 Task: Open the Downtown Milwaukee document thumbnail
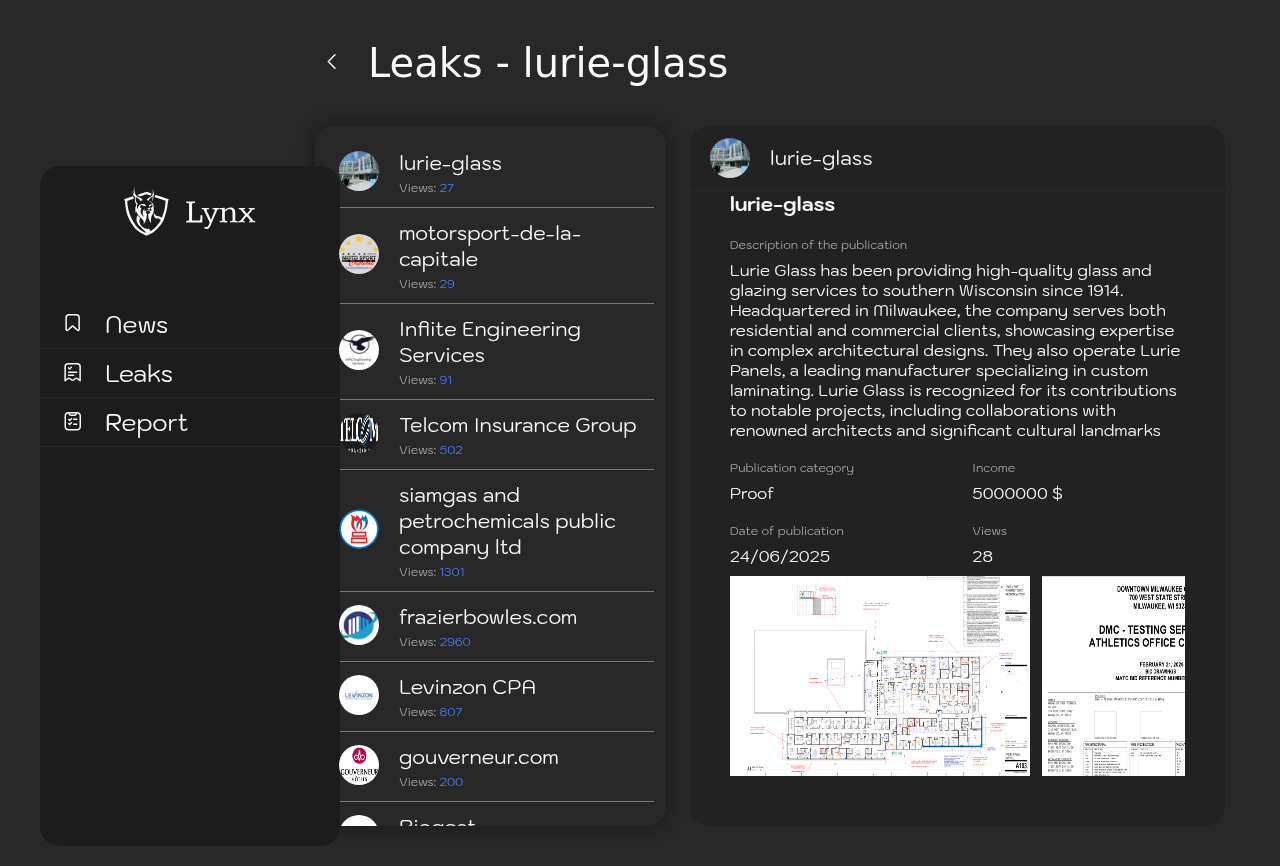(x=1113, y=676)
